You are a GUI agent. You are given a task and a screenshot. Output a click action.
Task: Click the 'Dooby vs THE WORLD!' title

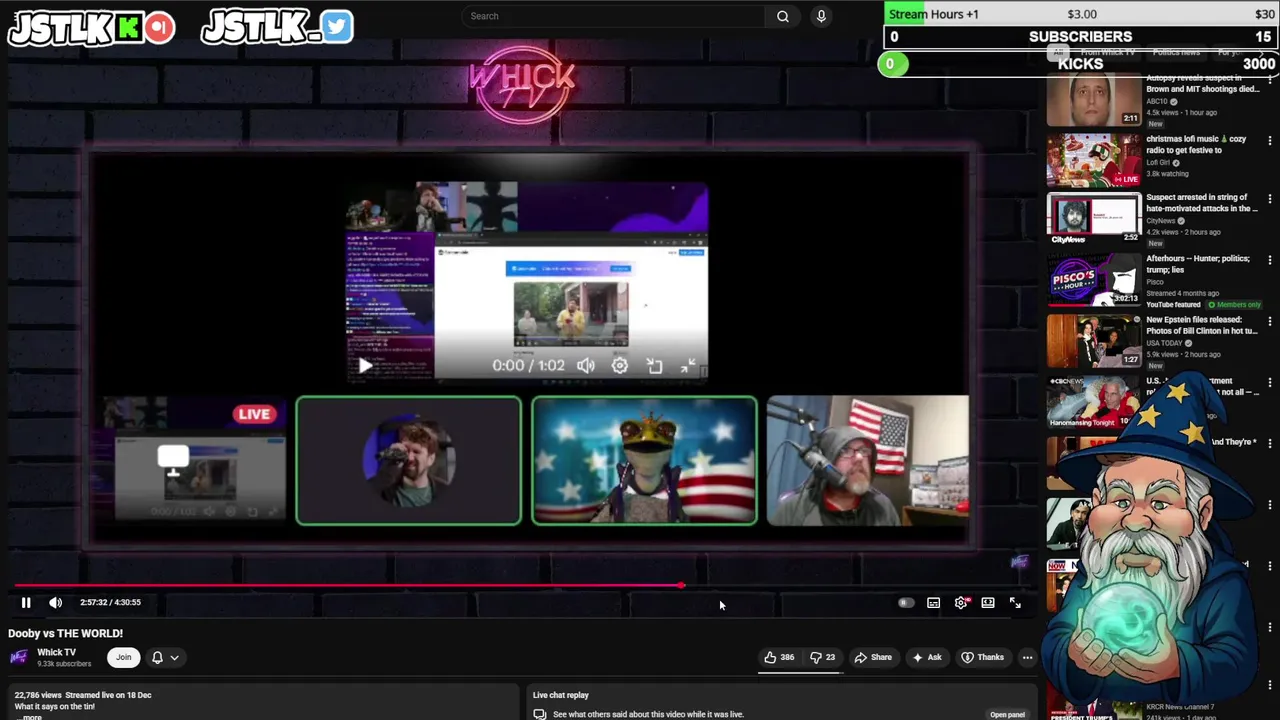point(66,633)
